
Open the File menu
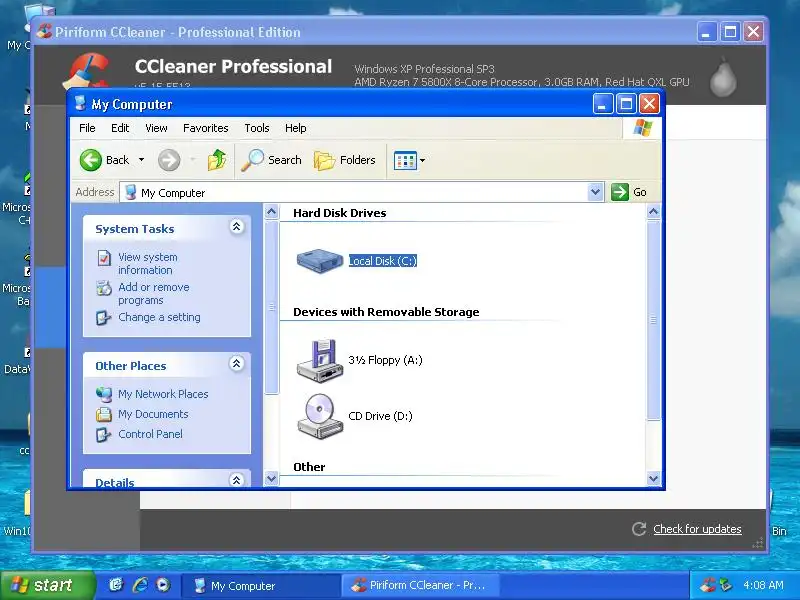tap(87, 128)
